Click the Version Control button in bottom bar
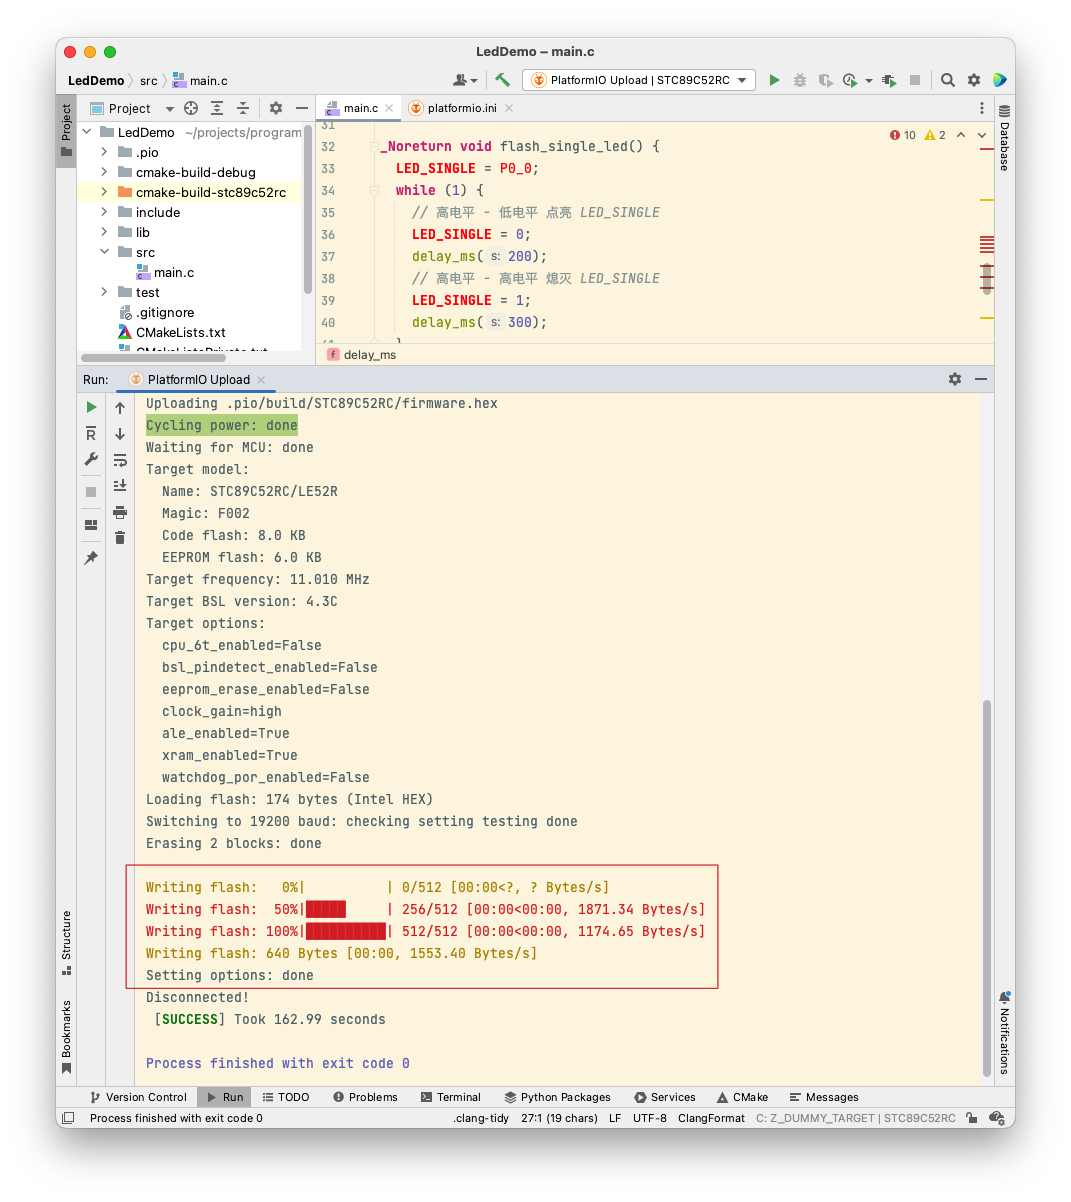This screenshot has height=1202, width=1071. (x=138, y=1097)
